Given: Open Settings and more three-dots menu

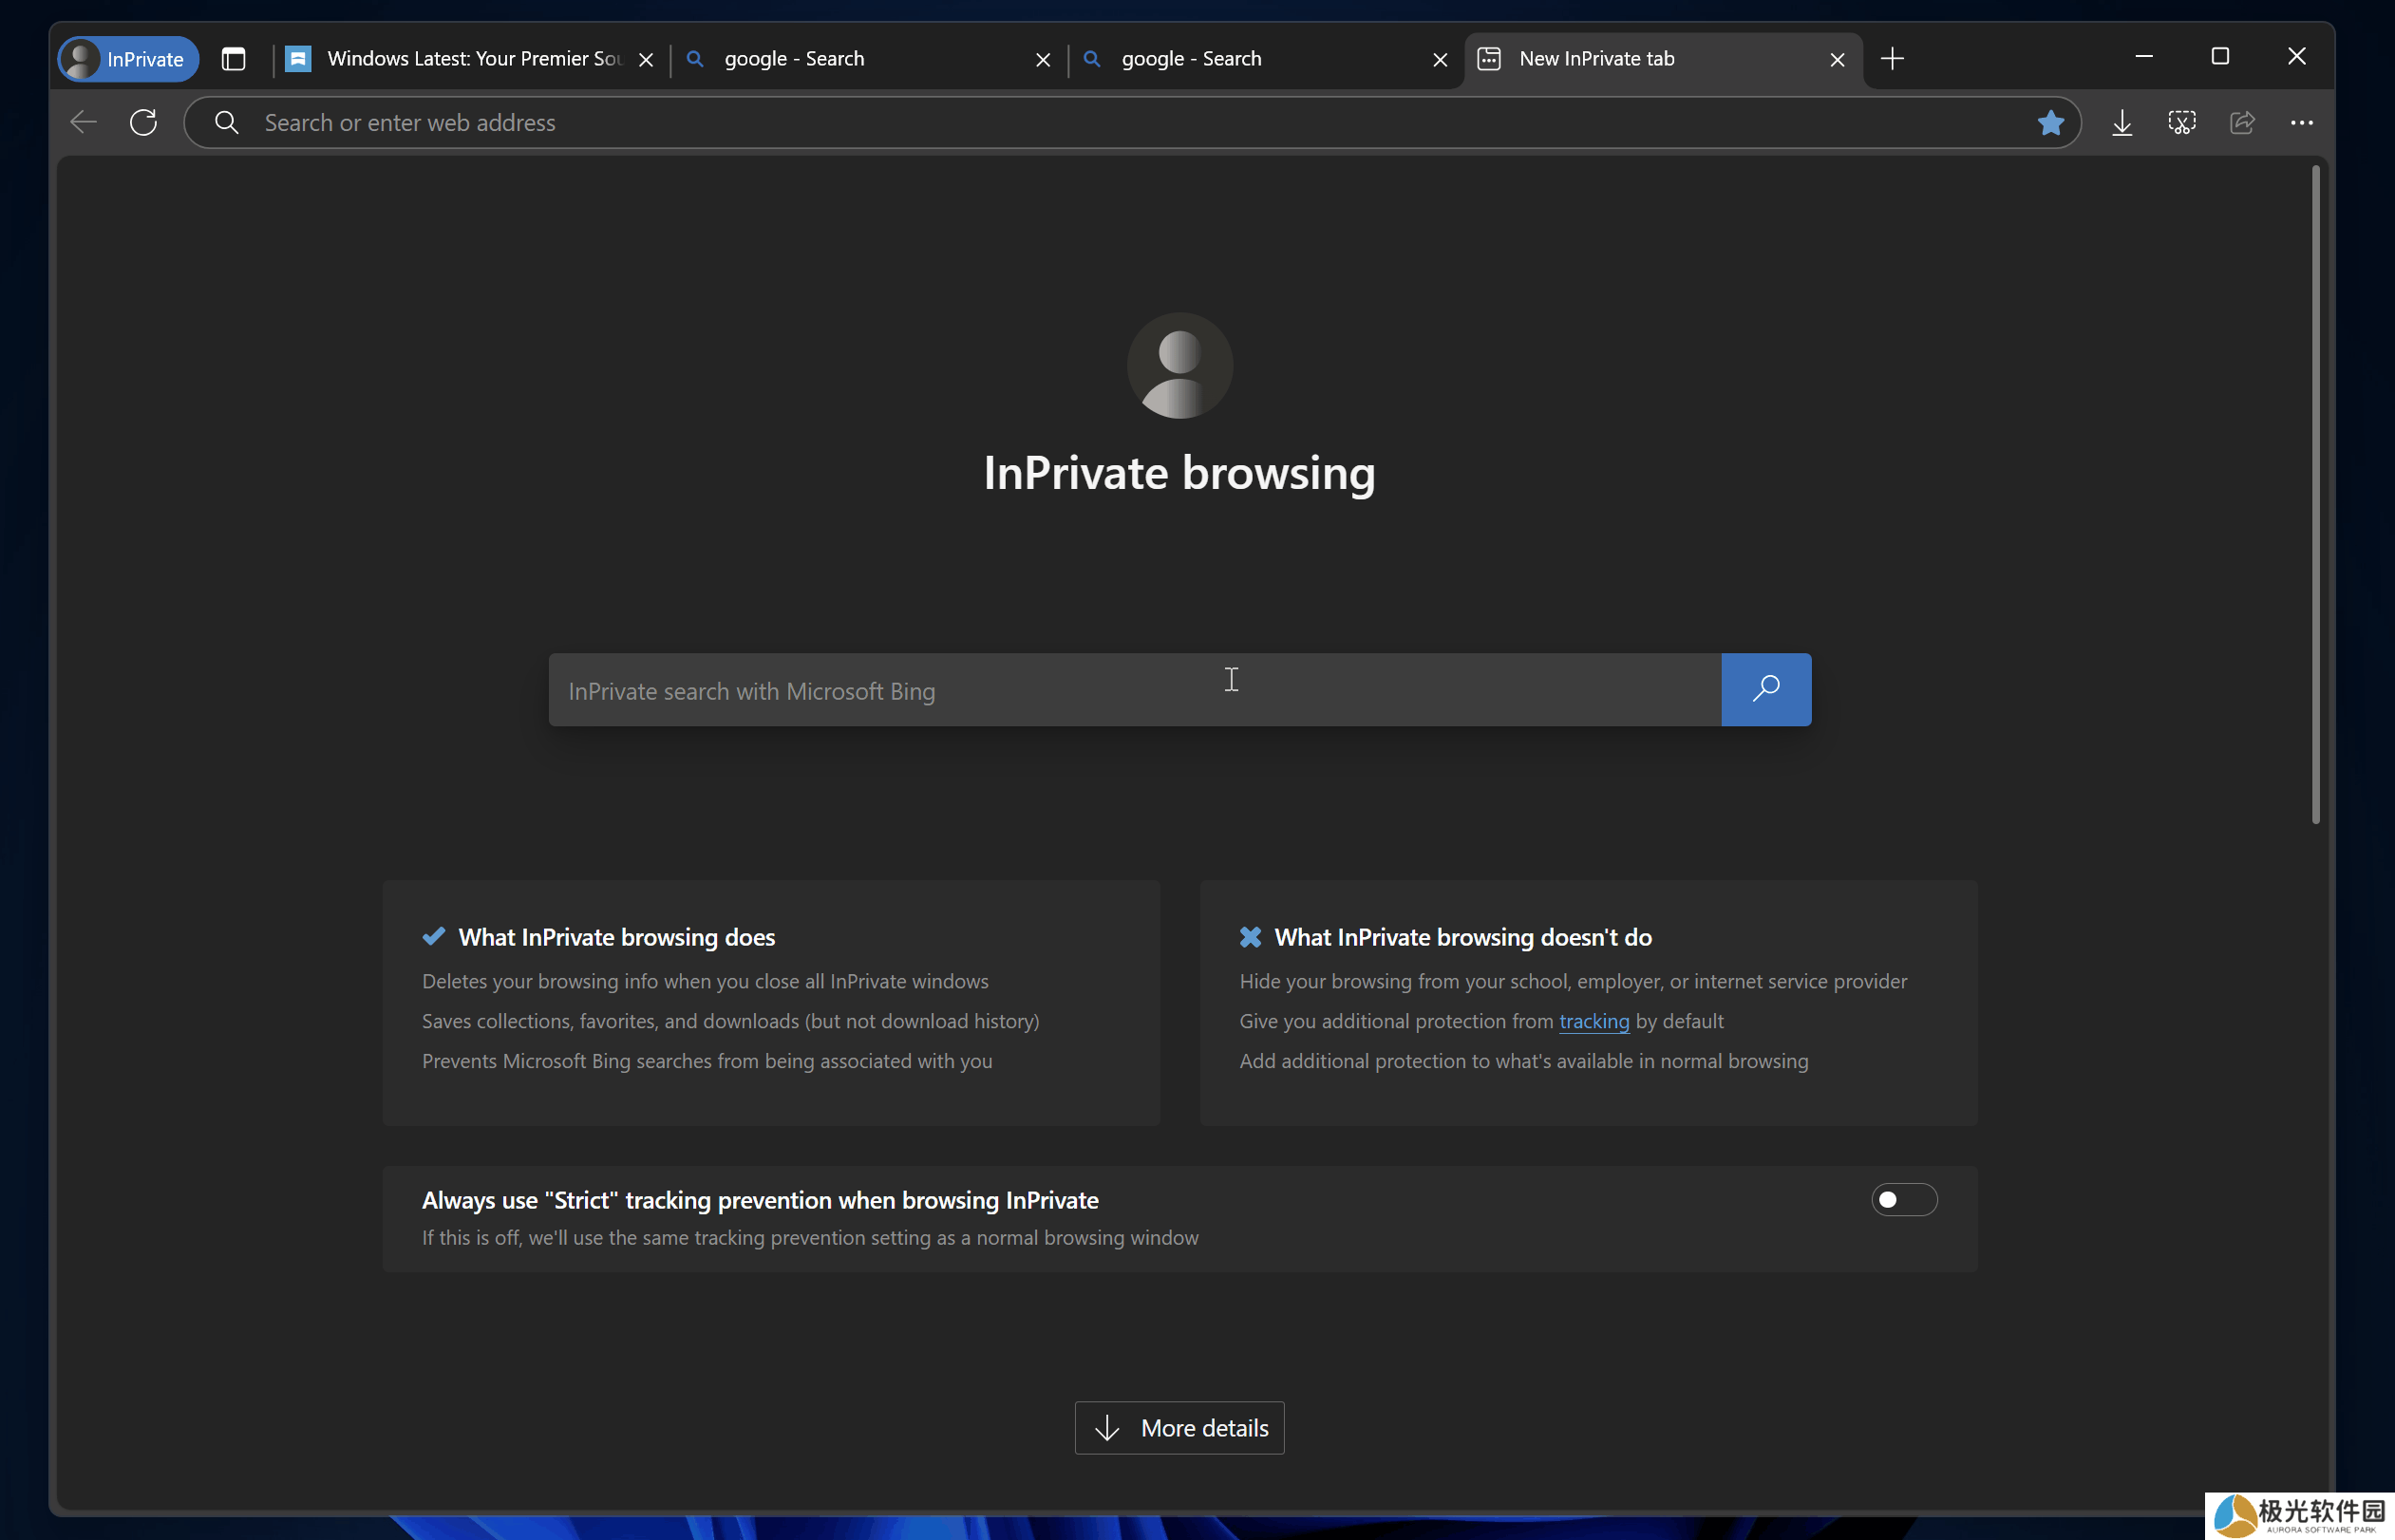Looking at the screenshot, I should (2301, 123).
